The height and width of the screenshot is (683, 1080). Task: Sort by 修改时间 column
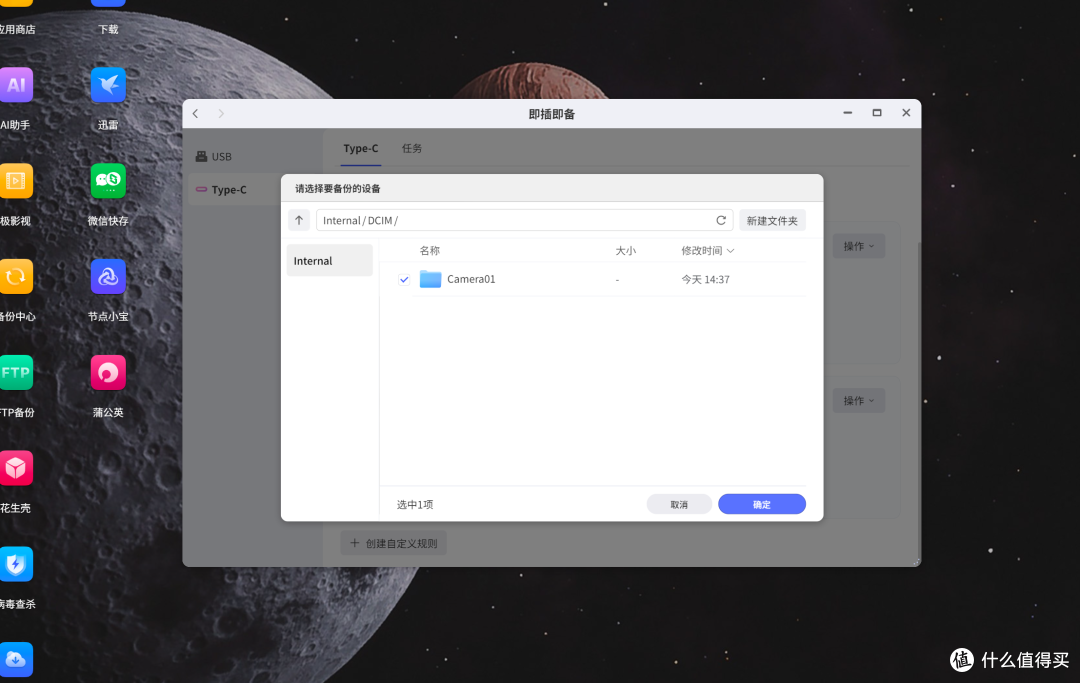click(x=707, y=251)
